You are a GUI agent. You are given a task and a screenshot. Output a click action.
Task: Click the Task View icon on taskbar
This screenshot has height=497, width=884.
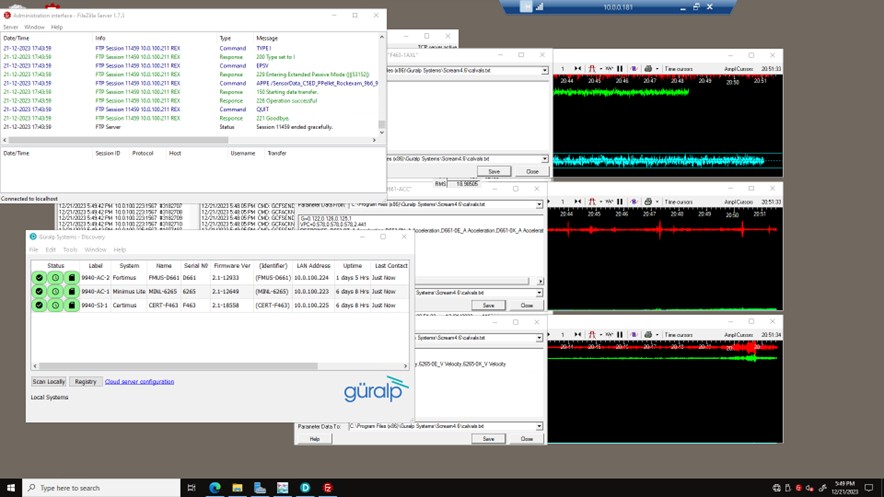pyautogui.click(x=191, y=488)
